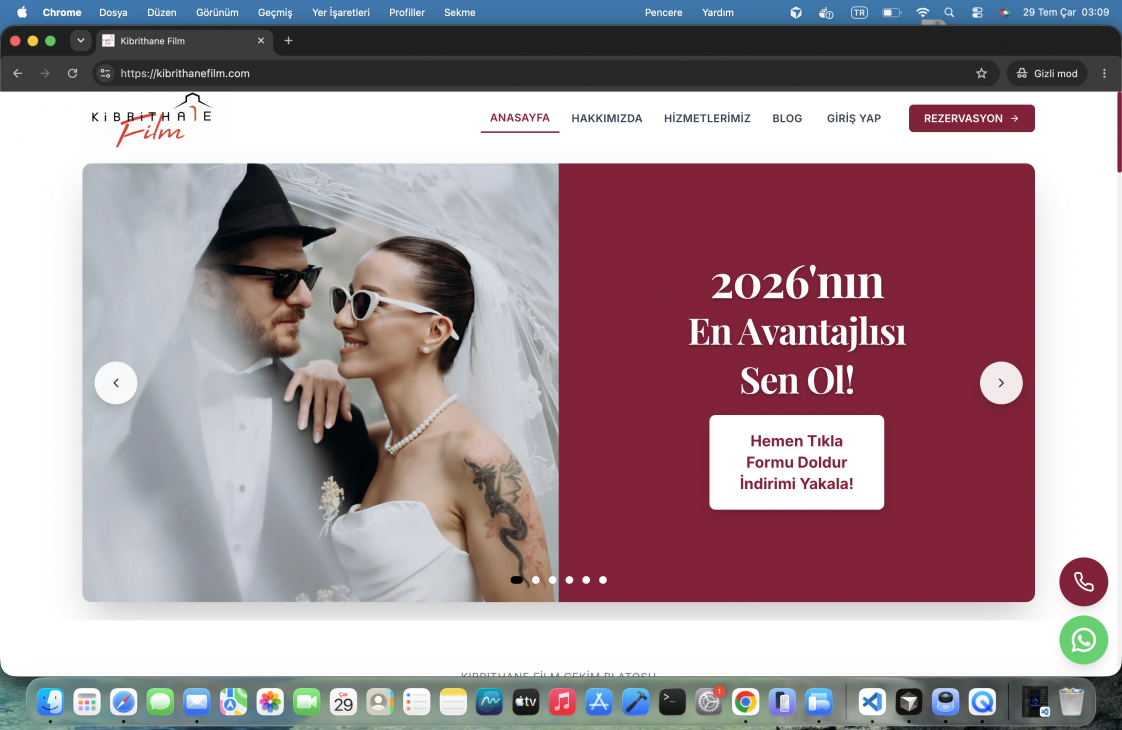The width and height of the screenshot is (1122, 730).
Task: Visit the BLOG page
Action: 787,118
